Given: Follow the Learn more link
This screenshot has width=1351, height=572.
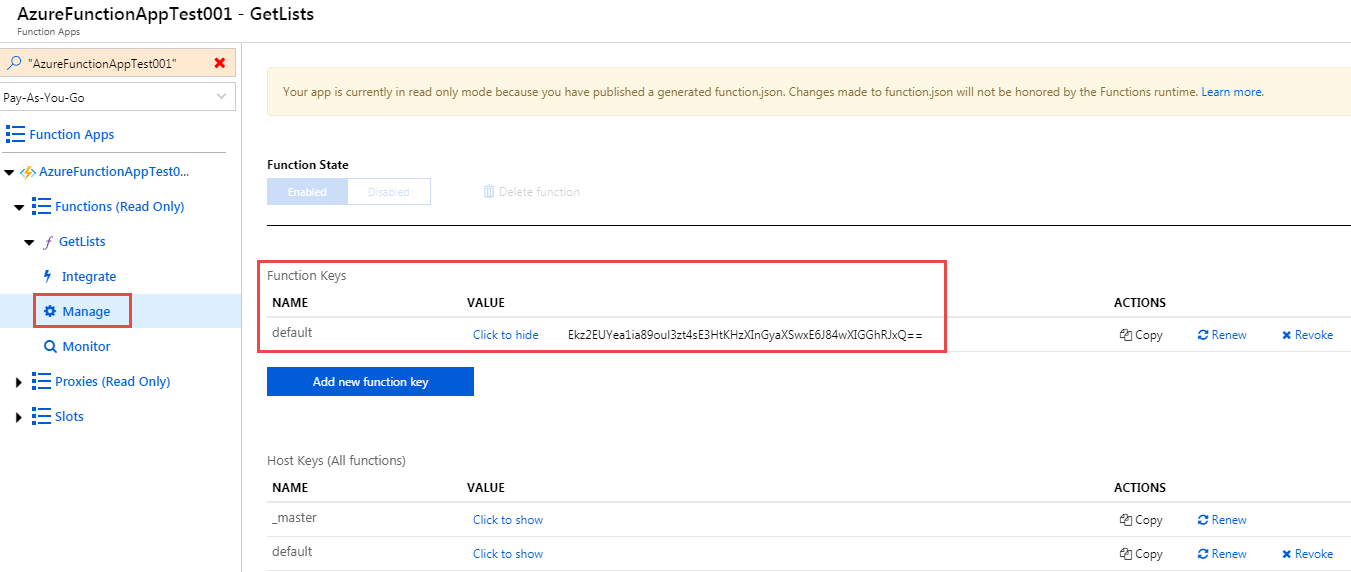Looking at the screenshot, I should click(x=1232, y=92).
